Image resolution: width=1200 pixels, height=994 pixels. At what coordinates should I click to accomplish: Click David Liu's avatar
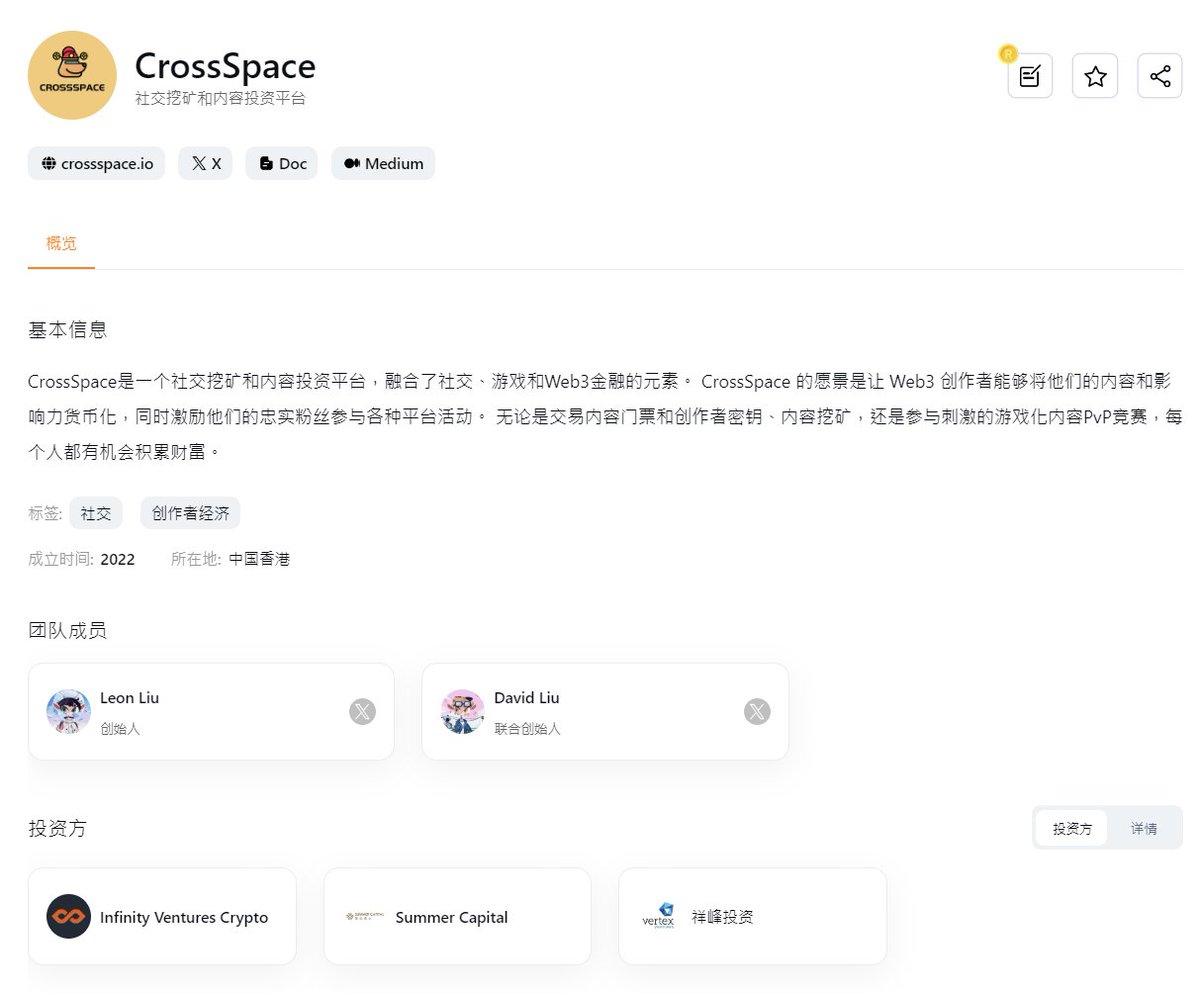point(462,711)
